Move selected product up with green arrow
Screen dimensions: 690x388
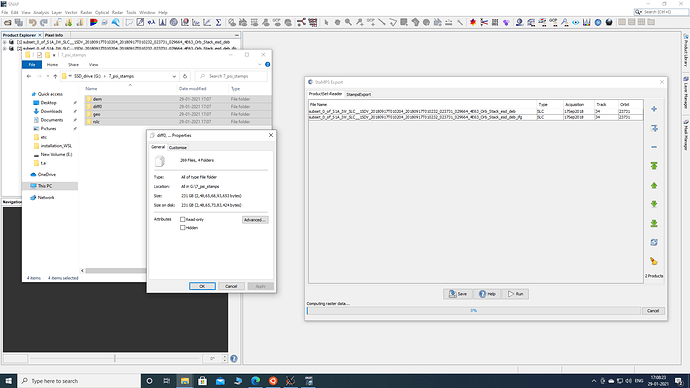(654, 185)
